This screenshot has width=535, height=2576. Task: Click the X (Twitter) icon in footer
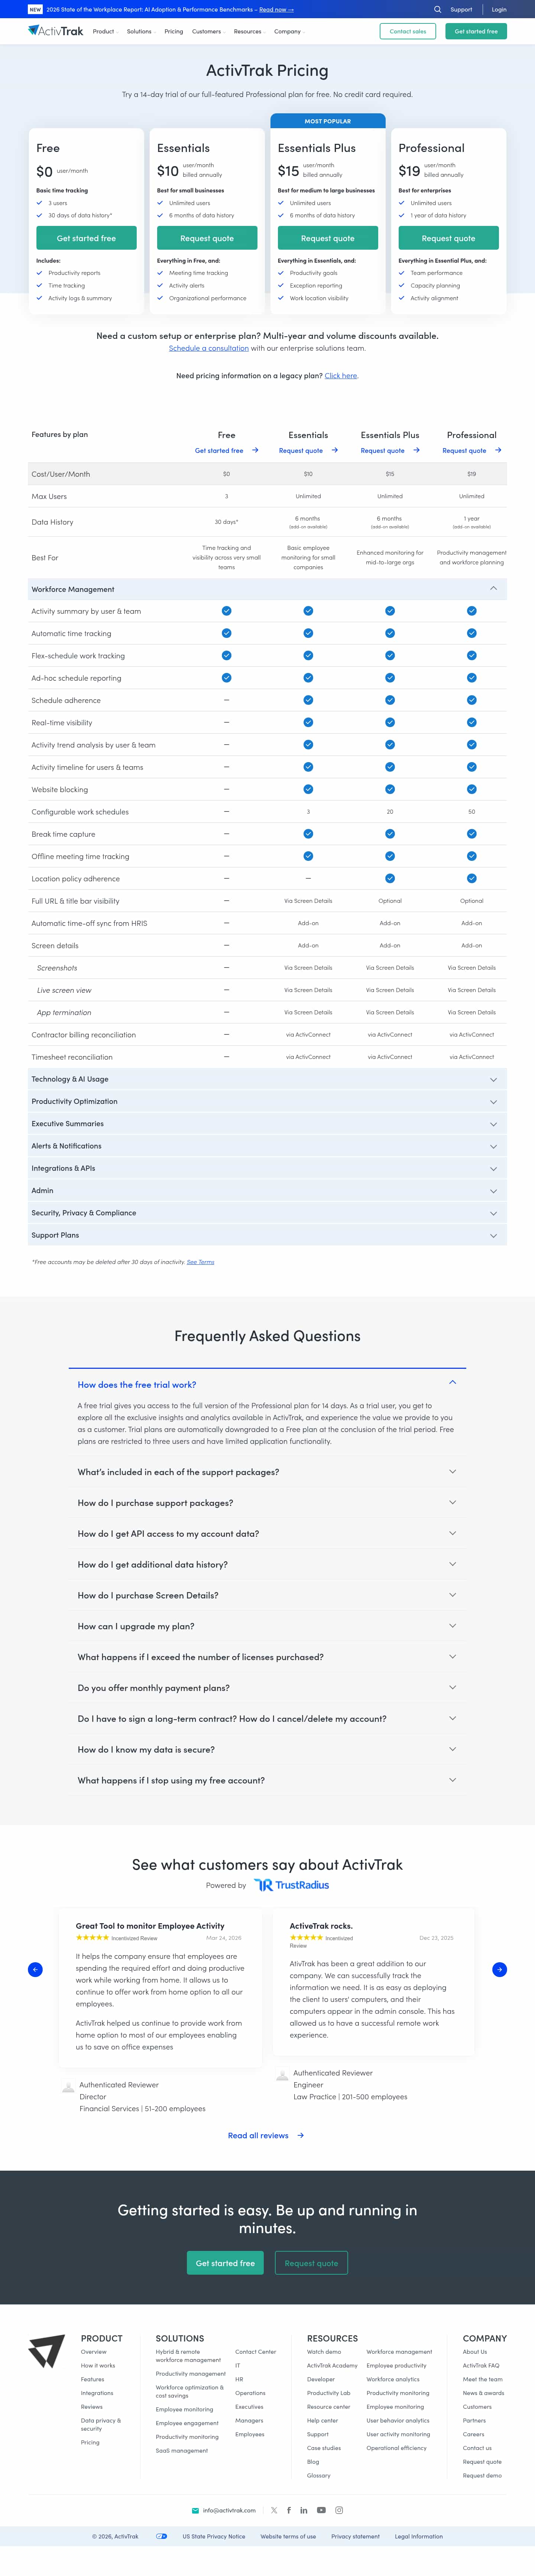click(x=274, y=2510)
